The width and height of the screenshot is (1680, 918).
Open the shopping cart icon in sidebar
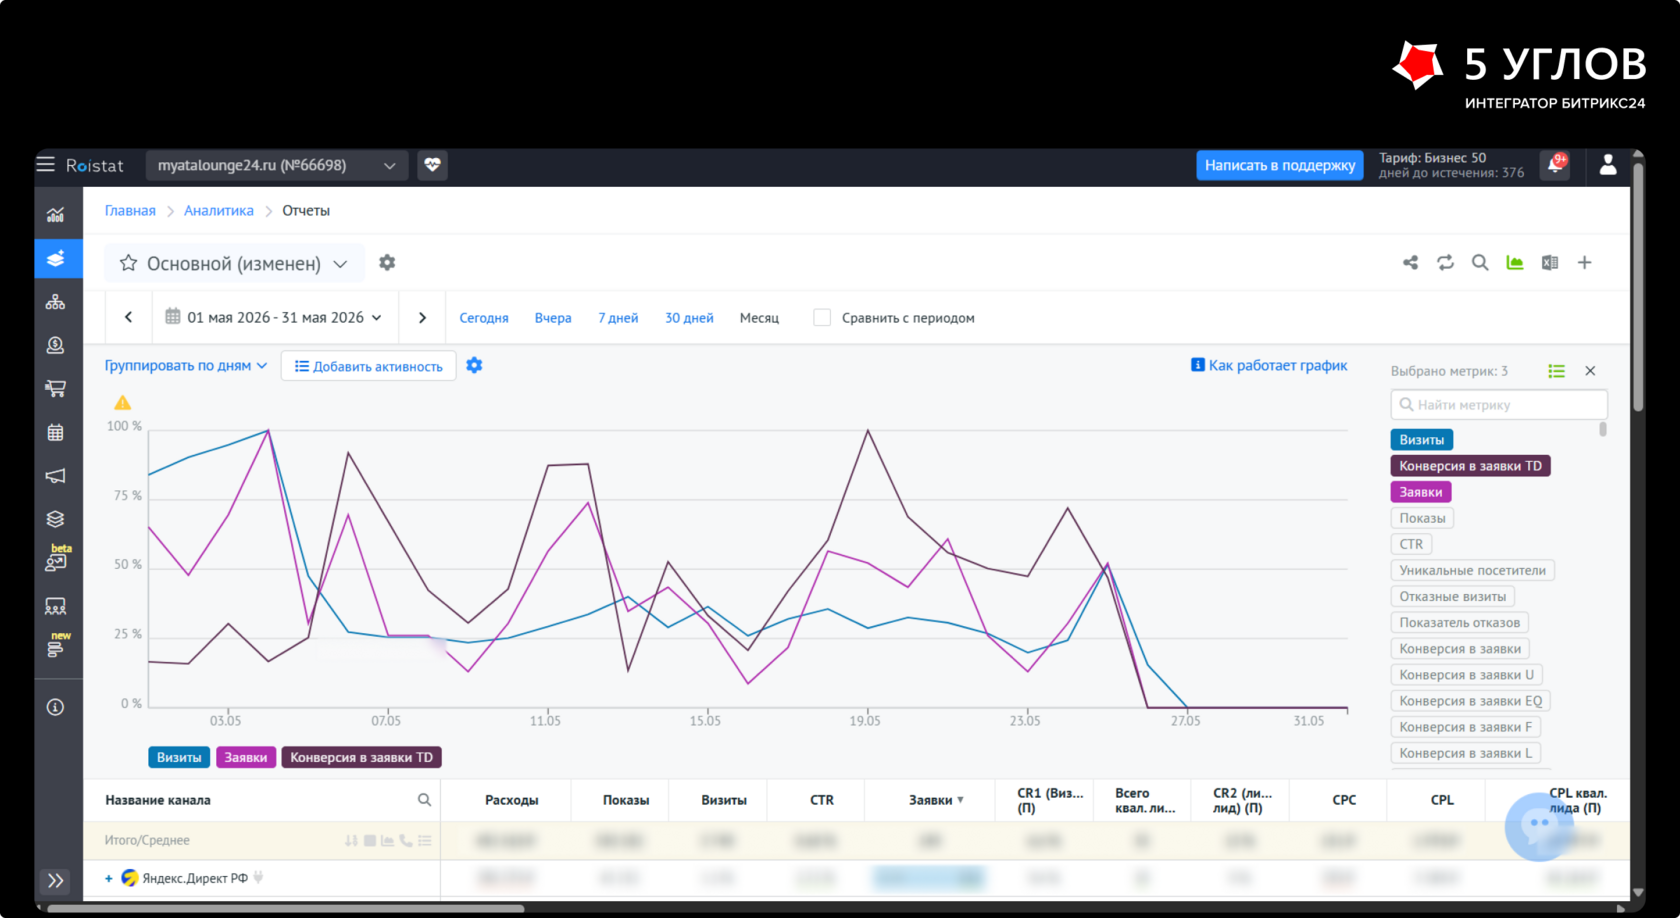[56, 388]
